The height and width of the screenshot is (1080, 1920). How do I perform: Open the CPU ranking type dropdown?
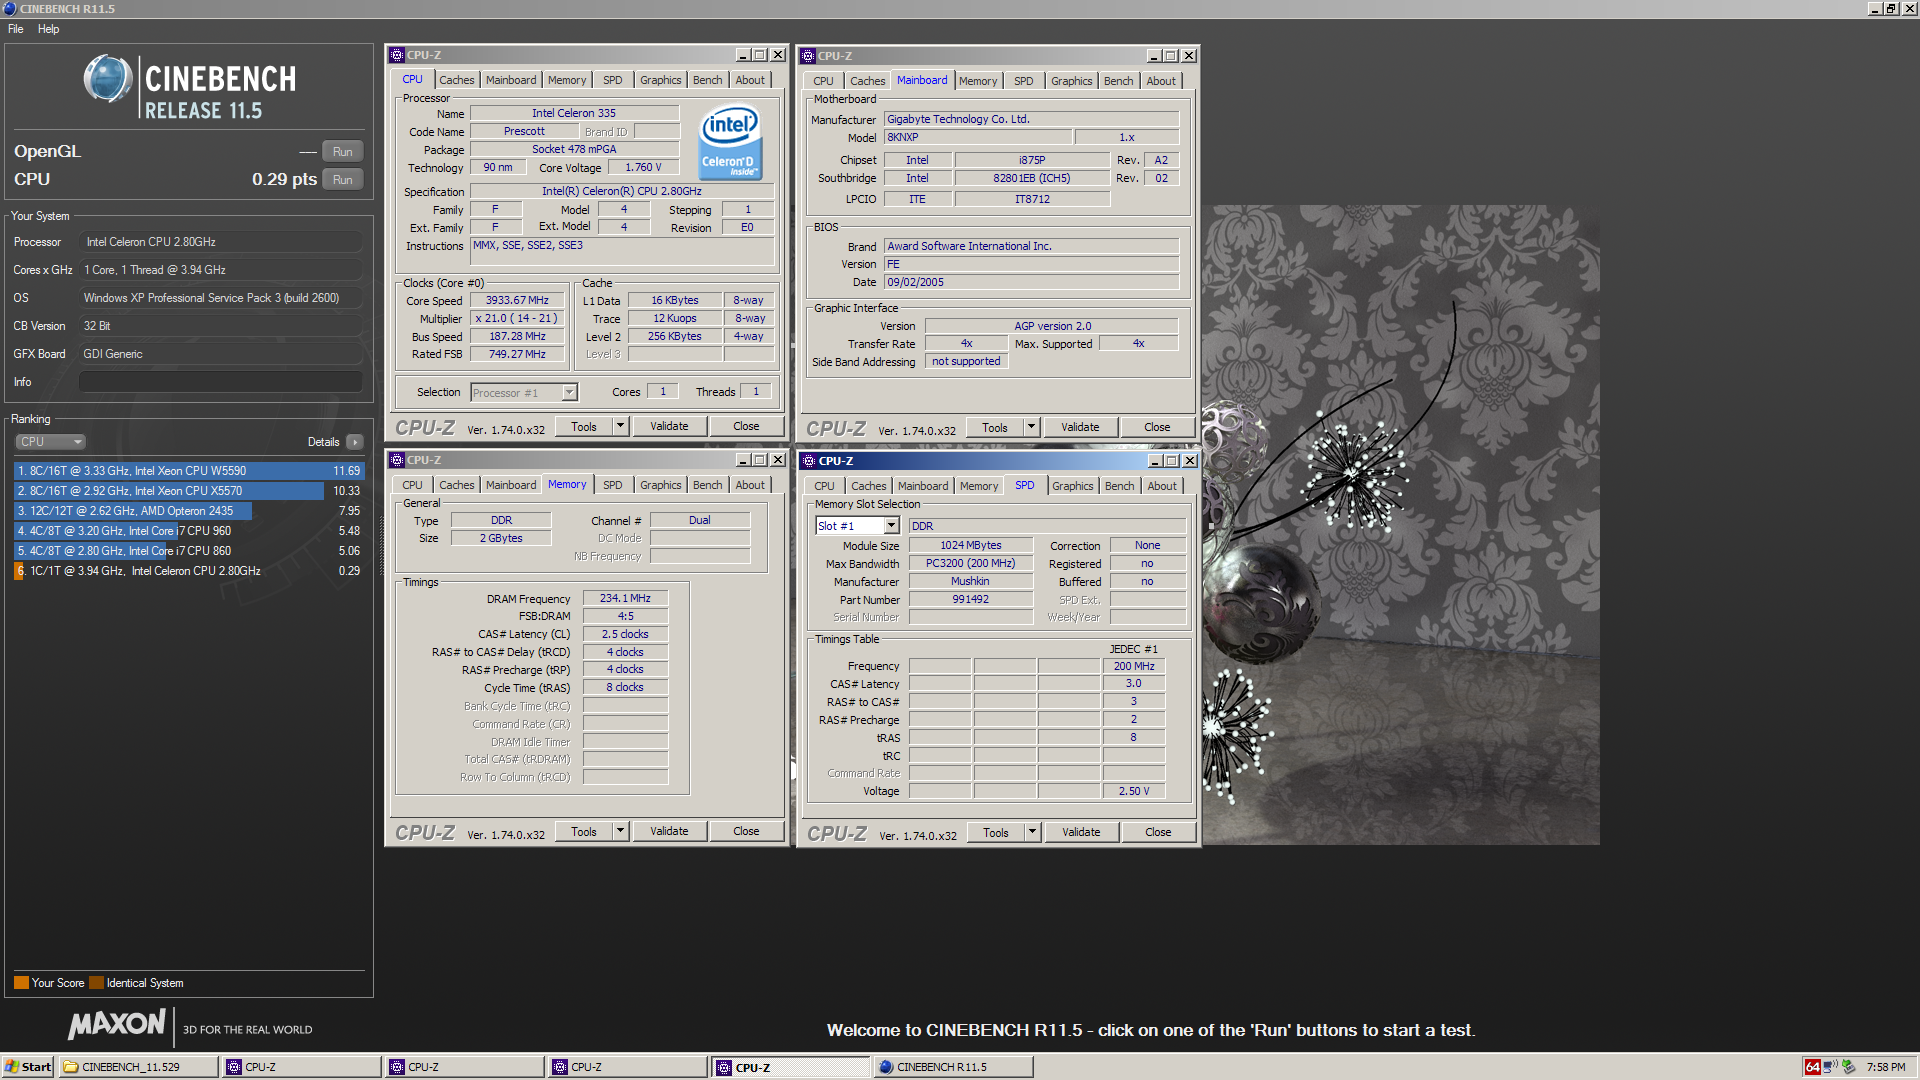pos(50,442)
